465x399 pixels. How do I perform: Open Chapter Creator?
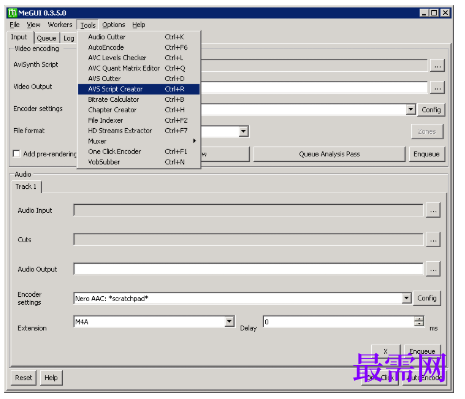pyautogui.click(x=139, y=110)
